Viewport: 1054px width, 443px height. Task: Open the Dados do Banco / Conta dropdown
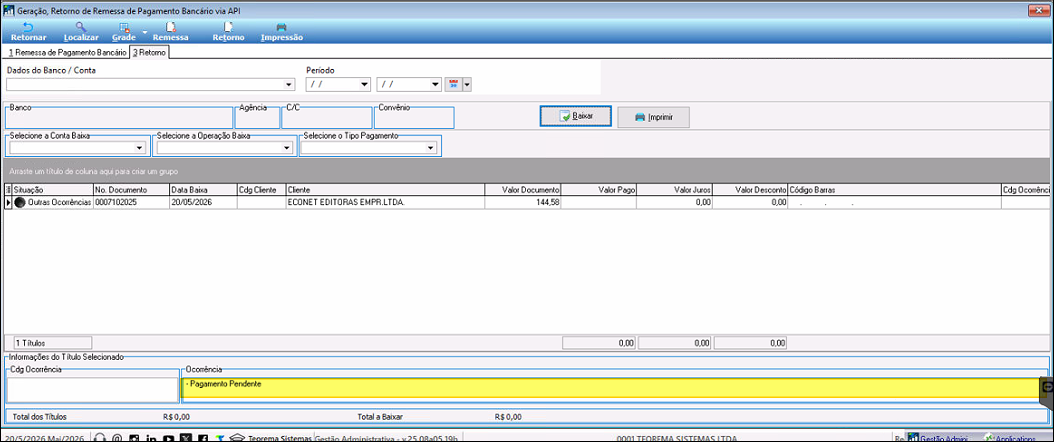click(x=289, y=85)
